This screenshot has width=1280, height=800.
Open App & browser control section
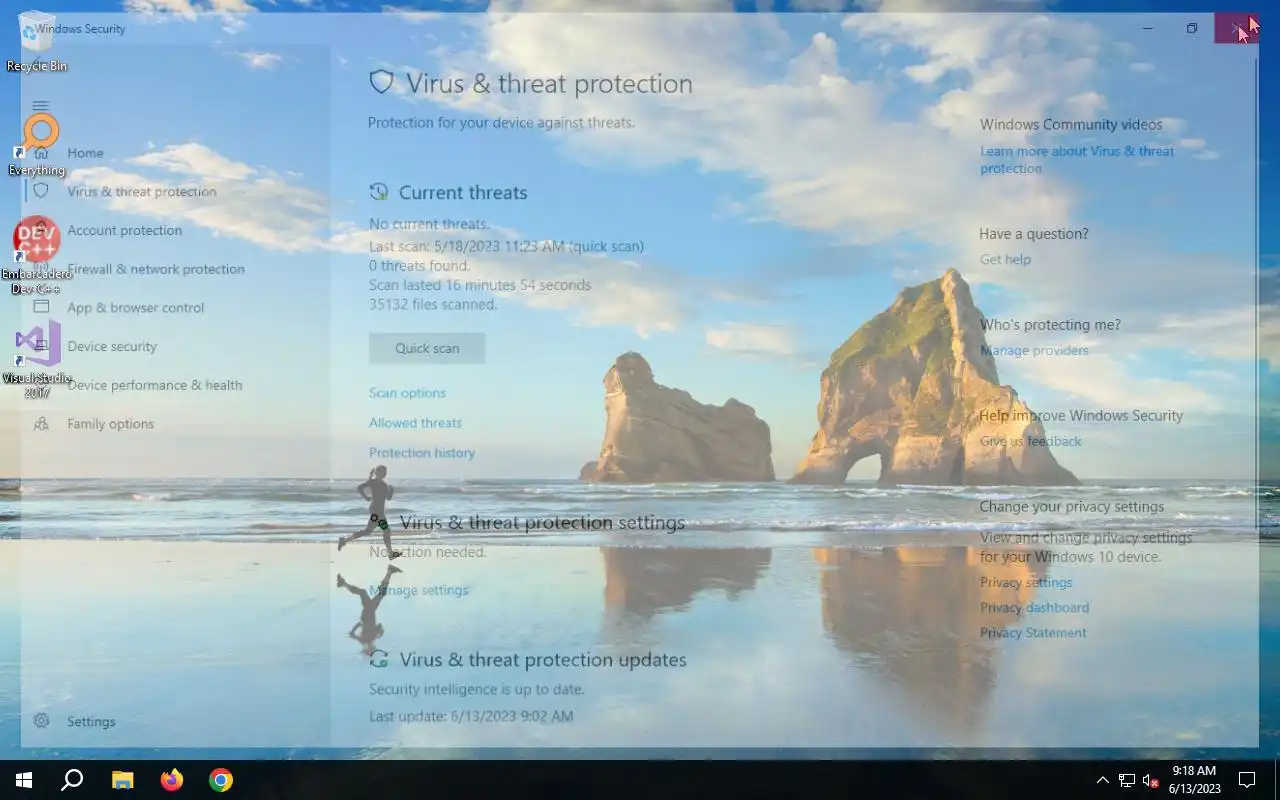[x=136, y=308]
